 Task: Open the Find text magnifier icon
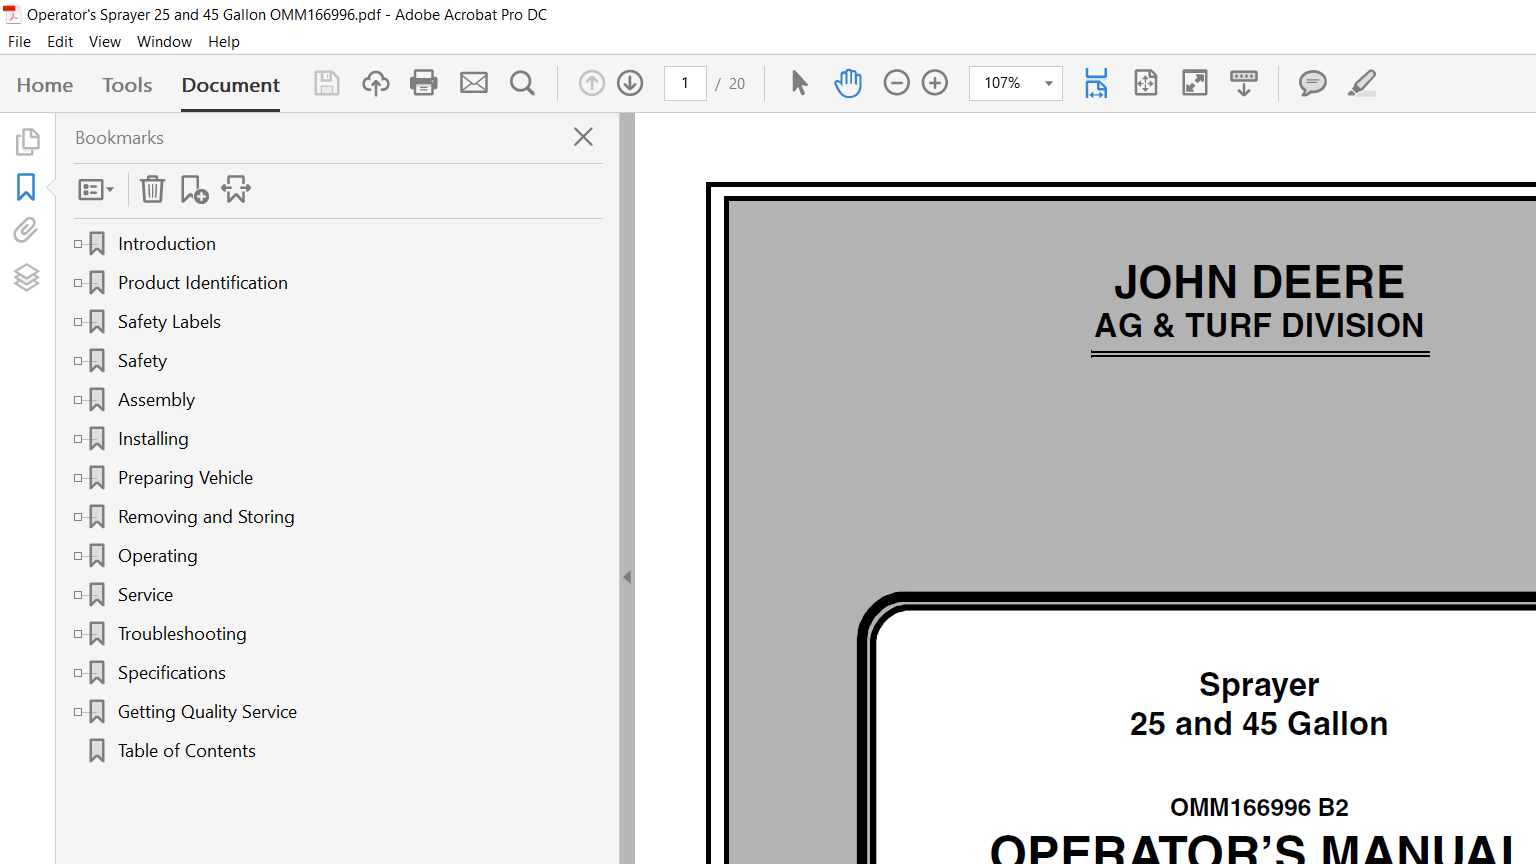point(522,83)
